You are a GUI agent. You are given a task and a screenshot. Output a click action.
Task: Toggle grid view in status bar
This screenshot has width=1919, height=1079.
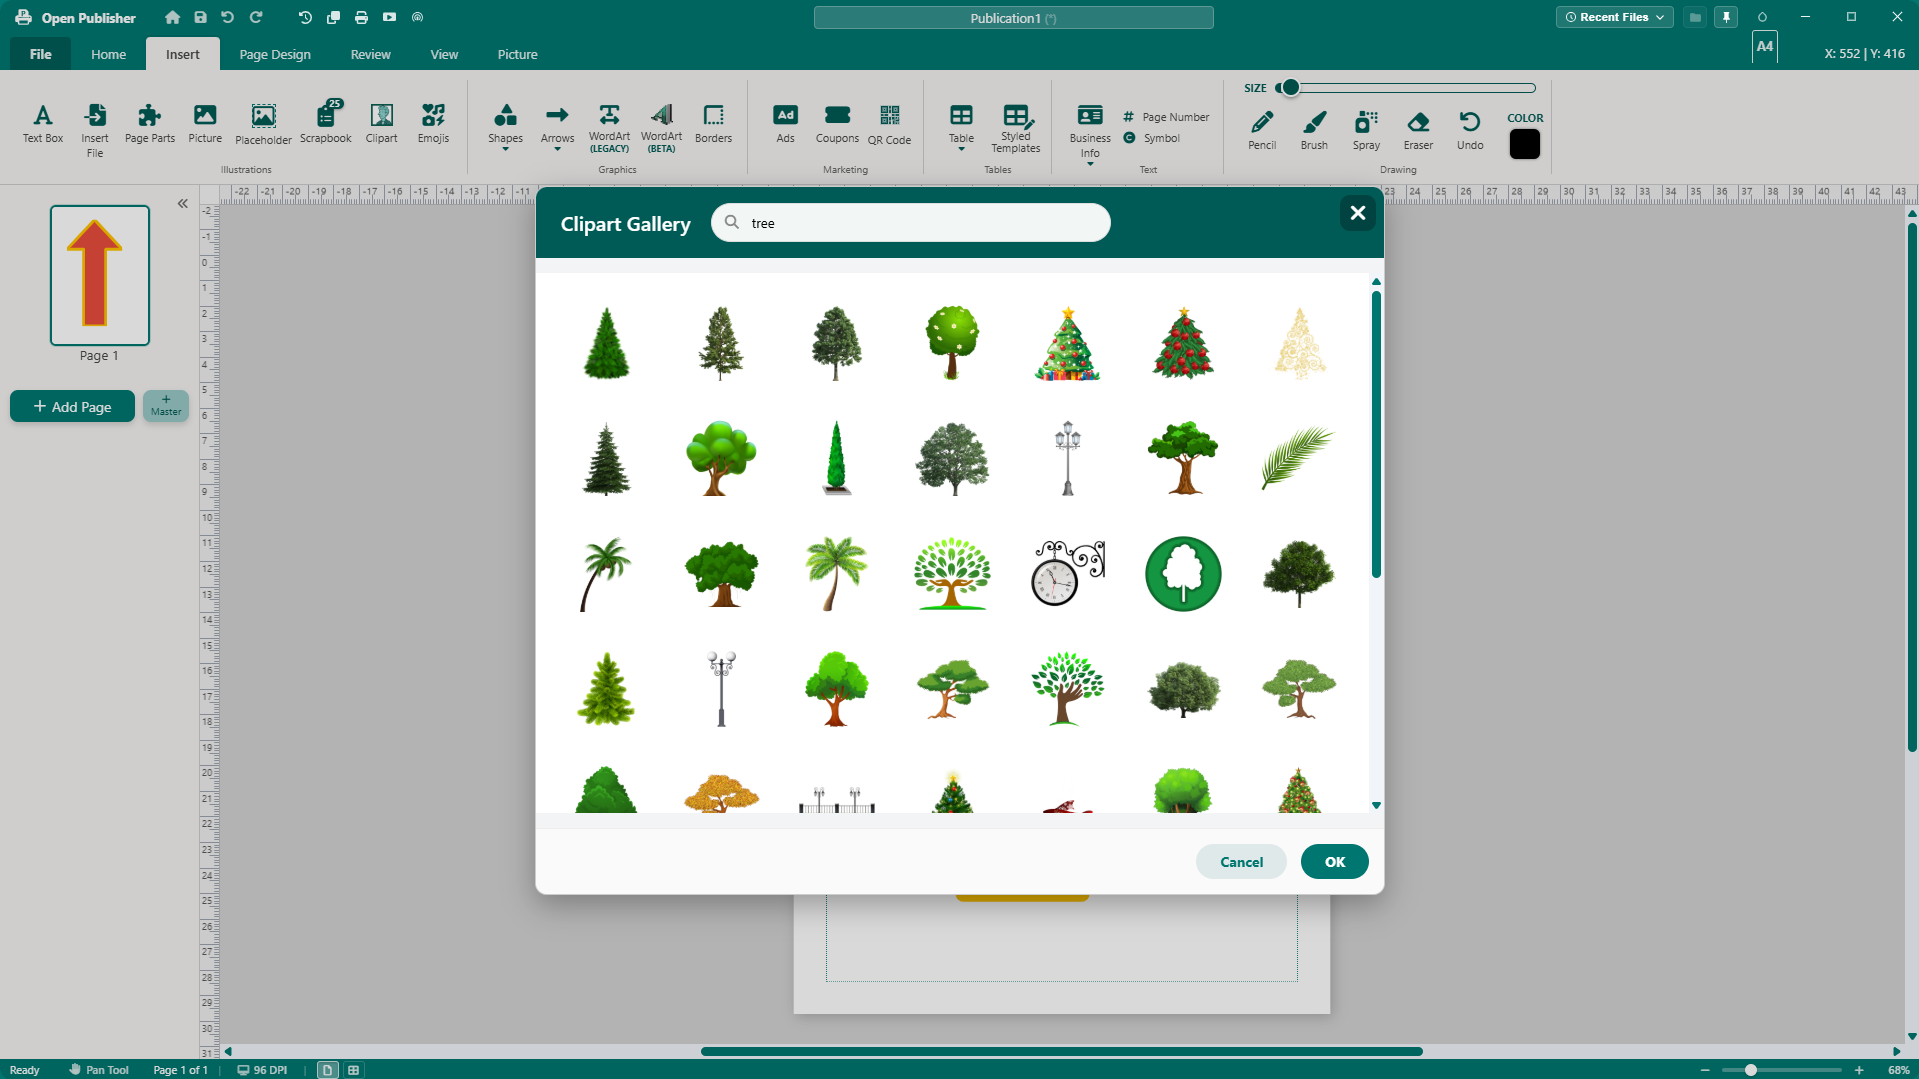pyautogui.click(x=353, y=1070)
